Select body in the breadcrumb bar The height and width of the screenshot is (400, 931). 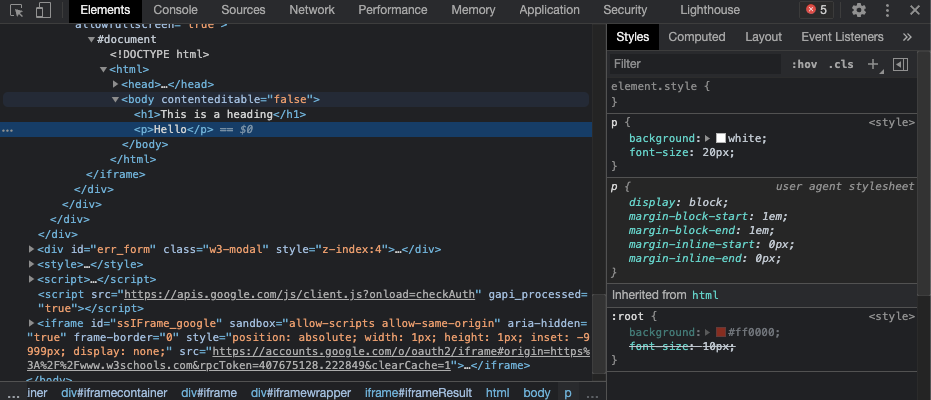click(x=537, y=393)
